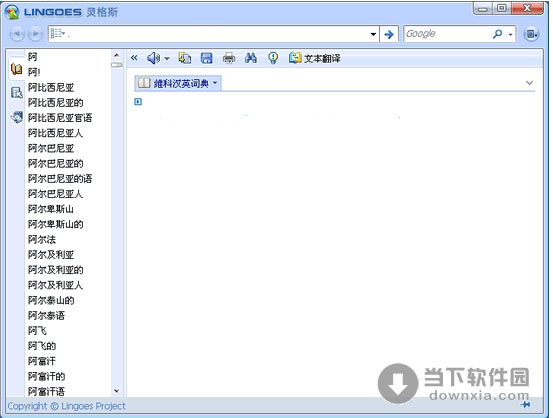Click the word list scrollbar thumb
Screen dimensions: 553x418
[x=116, y=65]
